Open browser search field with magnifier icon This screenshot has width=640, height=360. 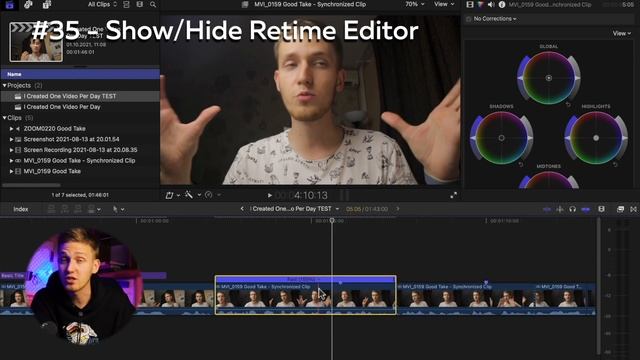coord(153,4)
